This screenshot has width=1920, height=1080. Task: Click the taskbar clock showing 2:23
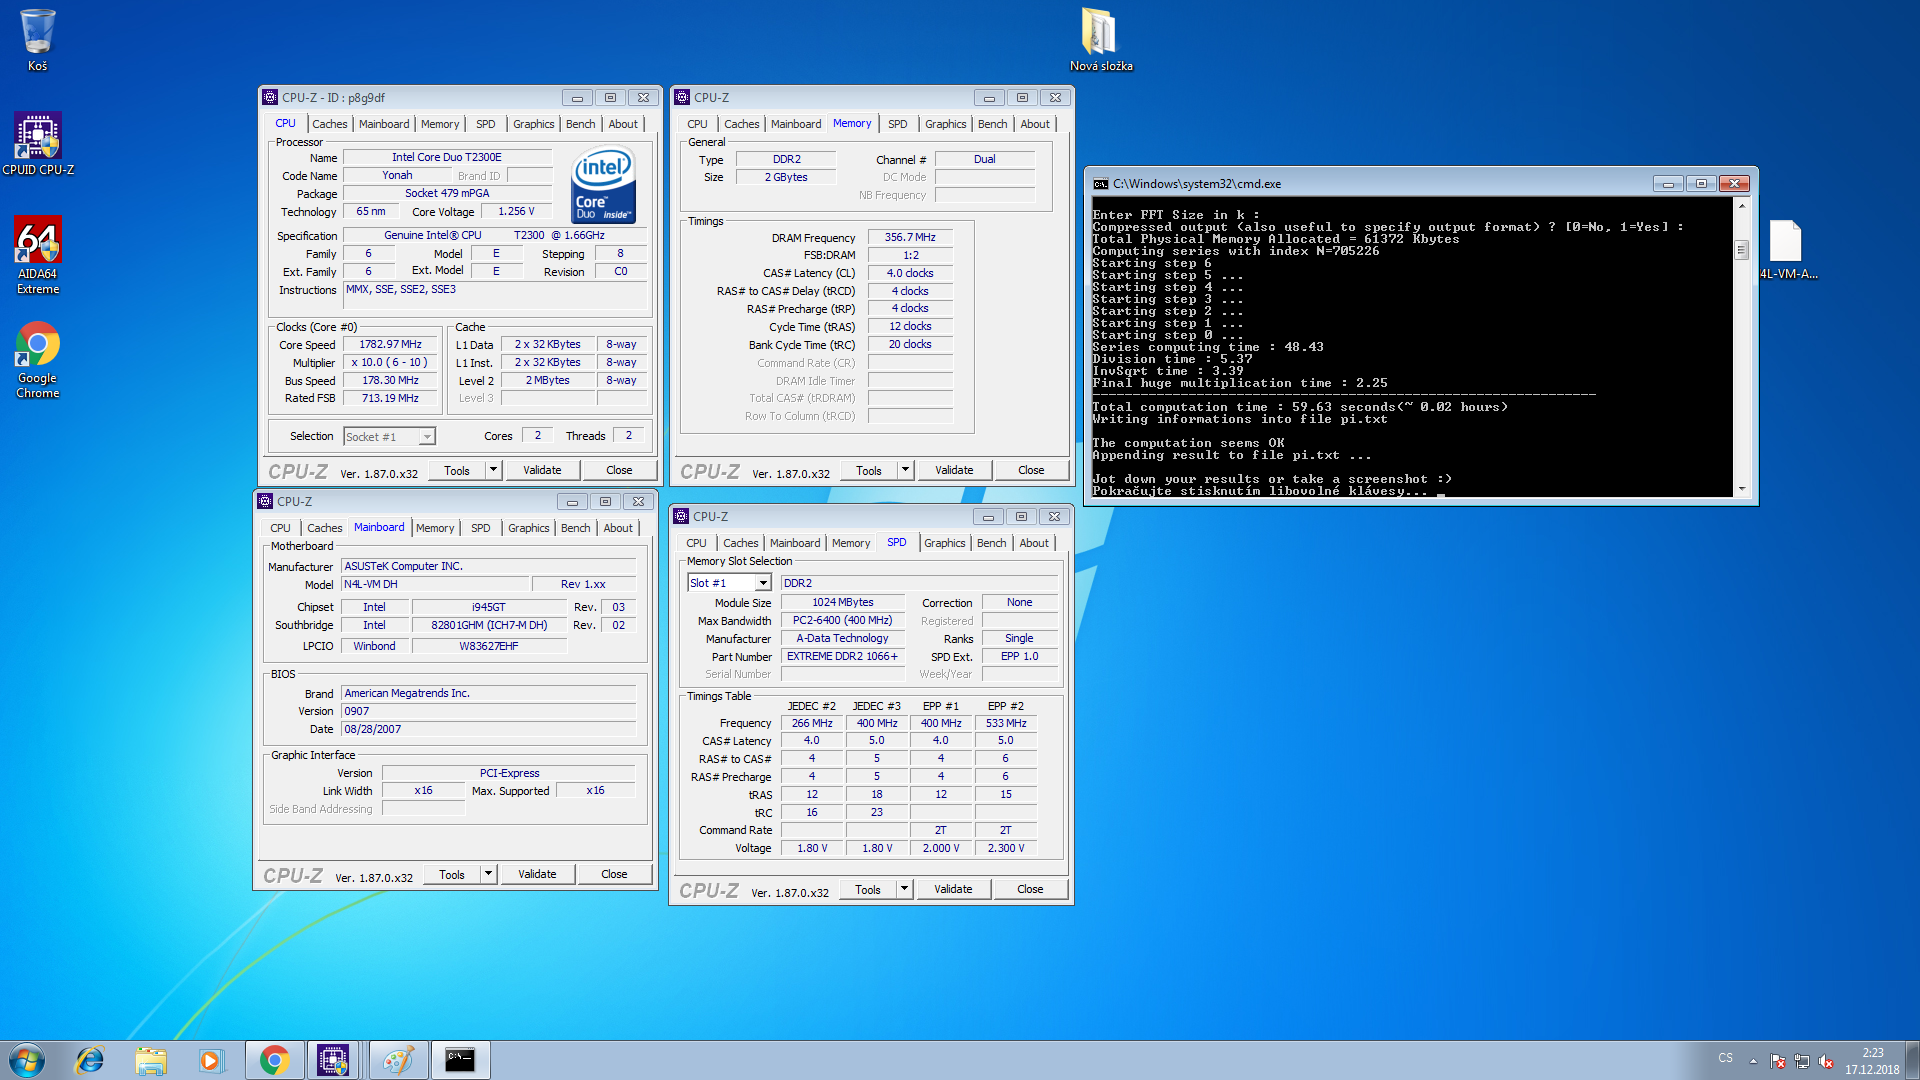point(1872,1060)
